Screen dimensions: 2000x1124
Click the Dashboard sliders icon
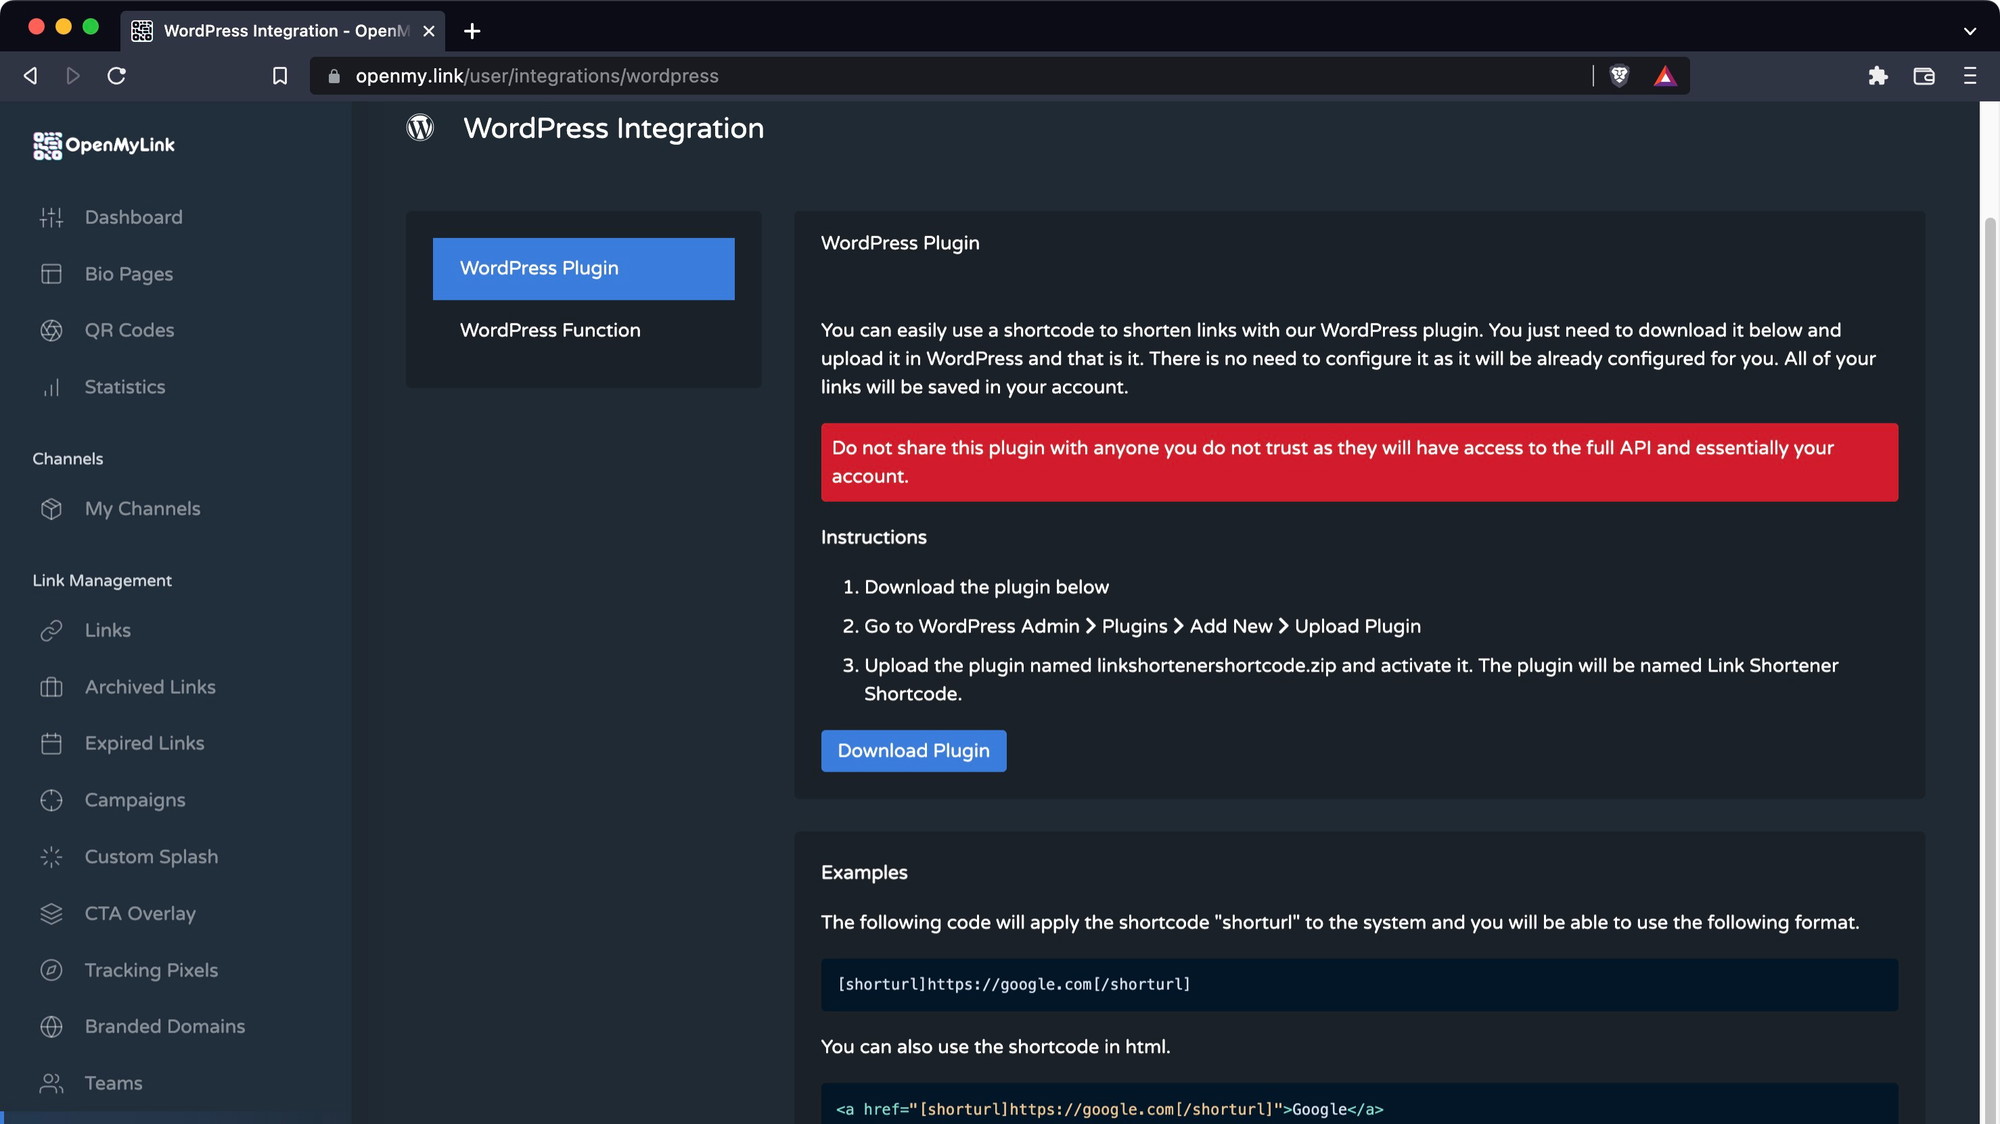(52, 217)
